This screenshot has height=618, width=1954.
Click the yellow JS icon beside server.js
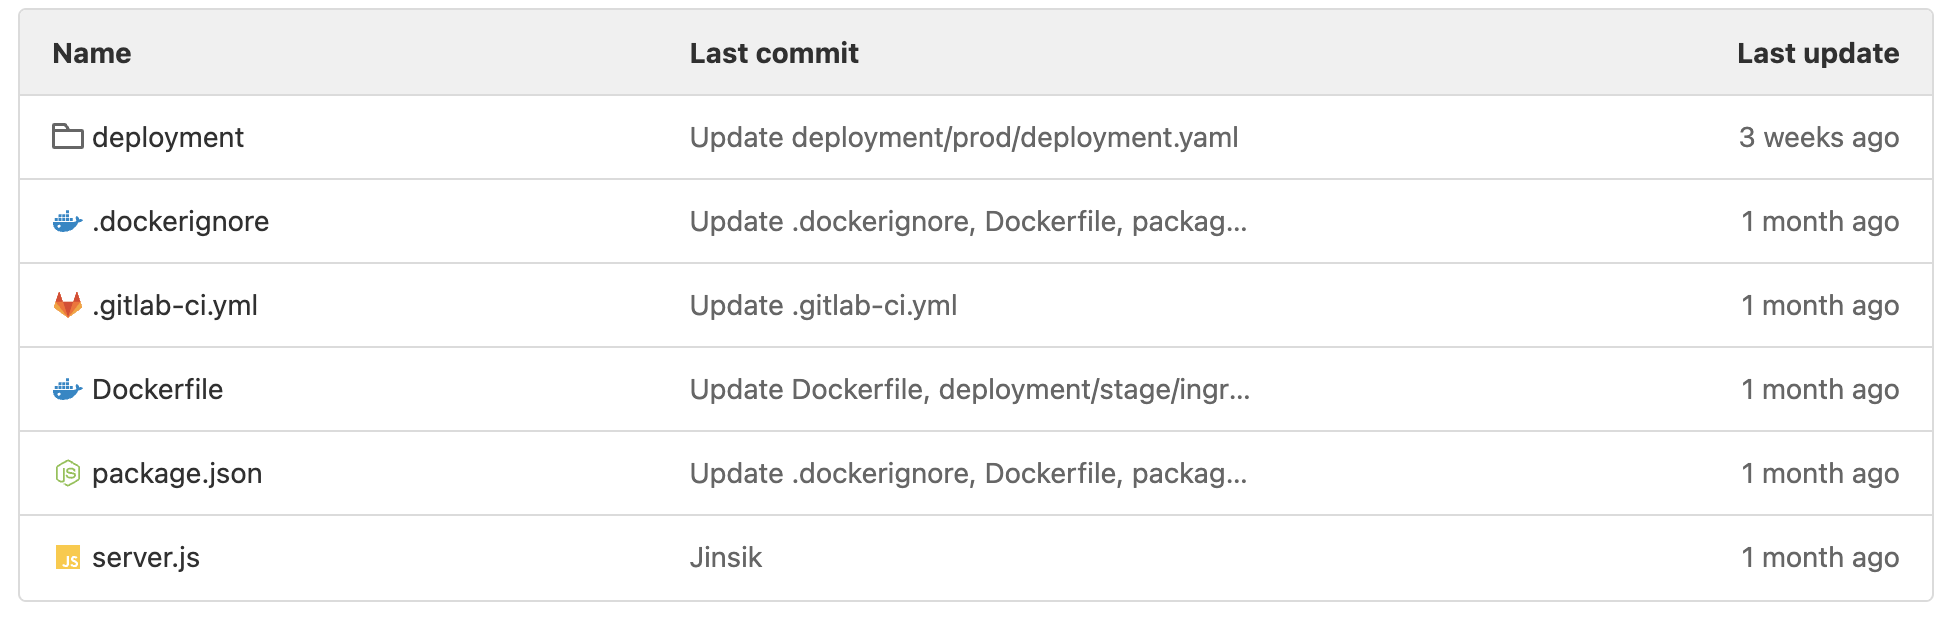pos(67,557)
